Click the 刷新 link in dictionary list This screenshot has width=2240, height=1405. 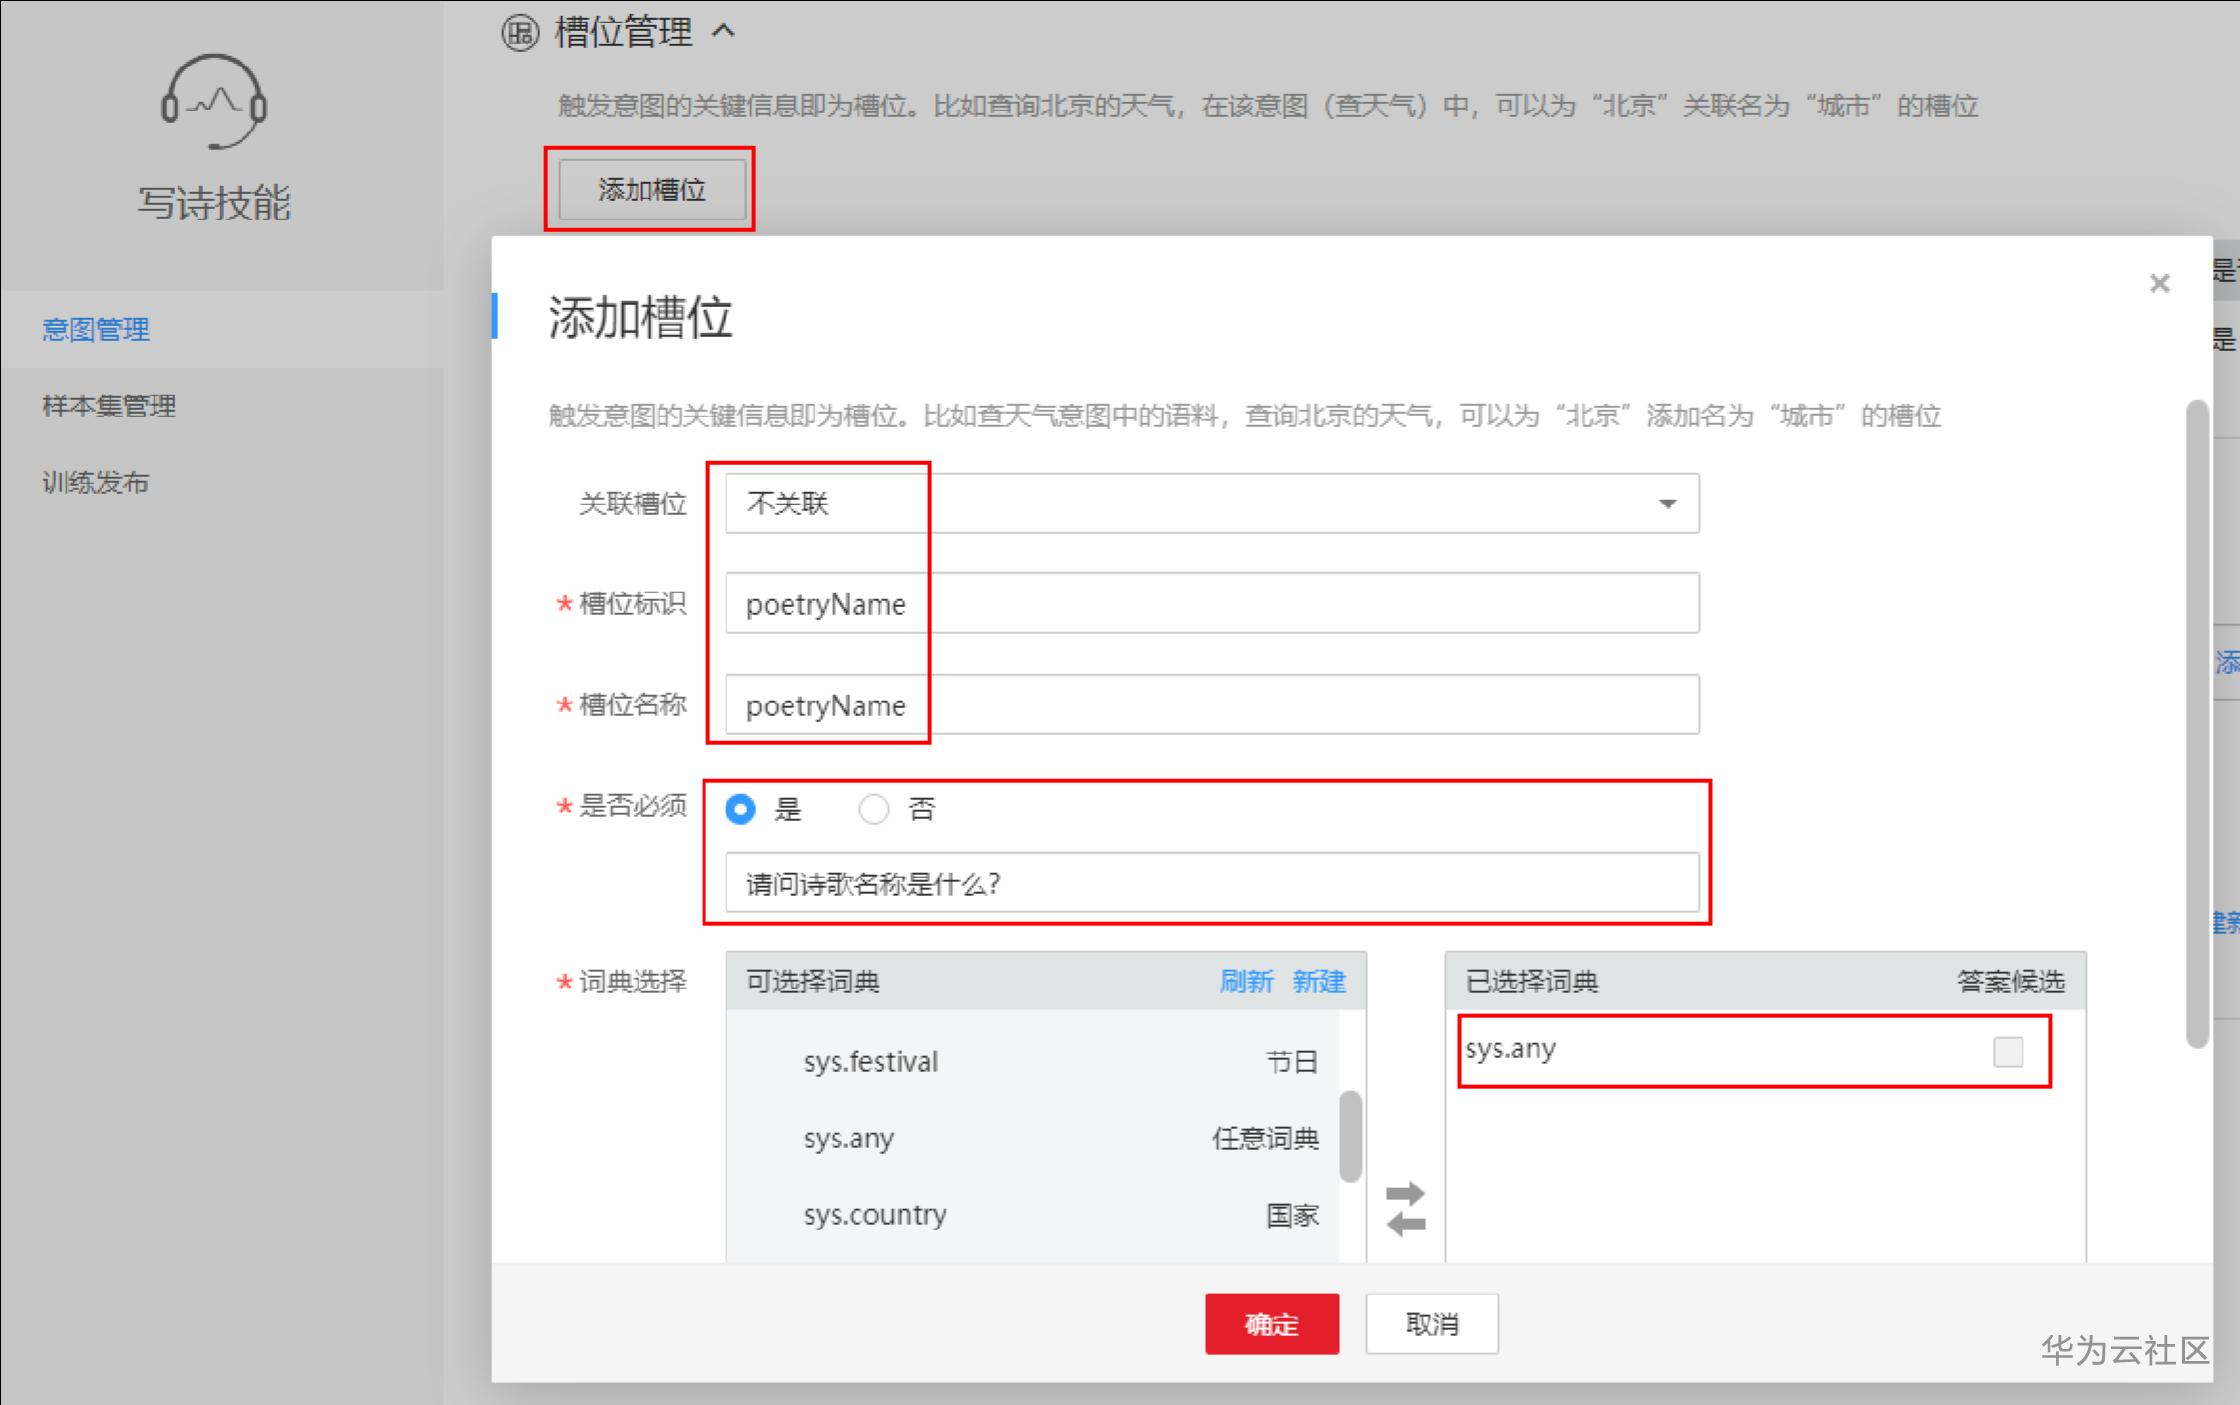(x=1245, y=981)
